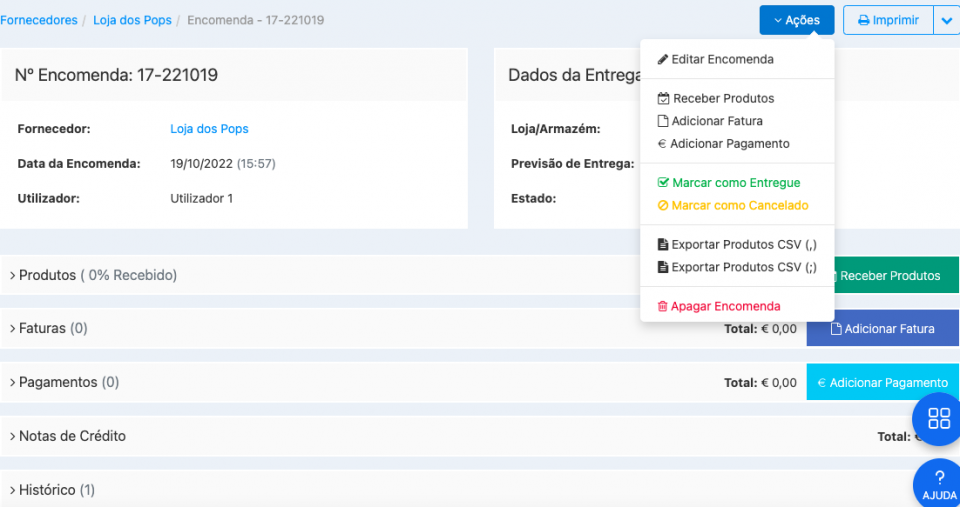Open the arrow dropdown next to Imprimir
Image resolution: width=960 pixels, height=507 pixels.
[x=946, y=20]
